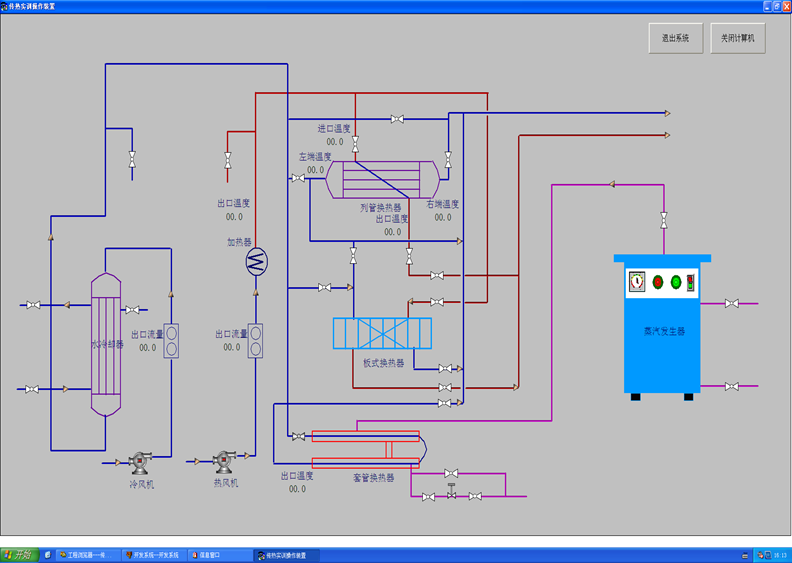Click the pressure gauge on steam generator

coord(637,282)
